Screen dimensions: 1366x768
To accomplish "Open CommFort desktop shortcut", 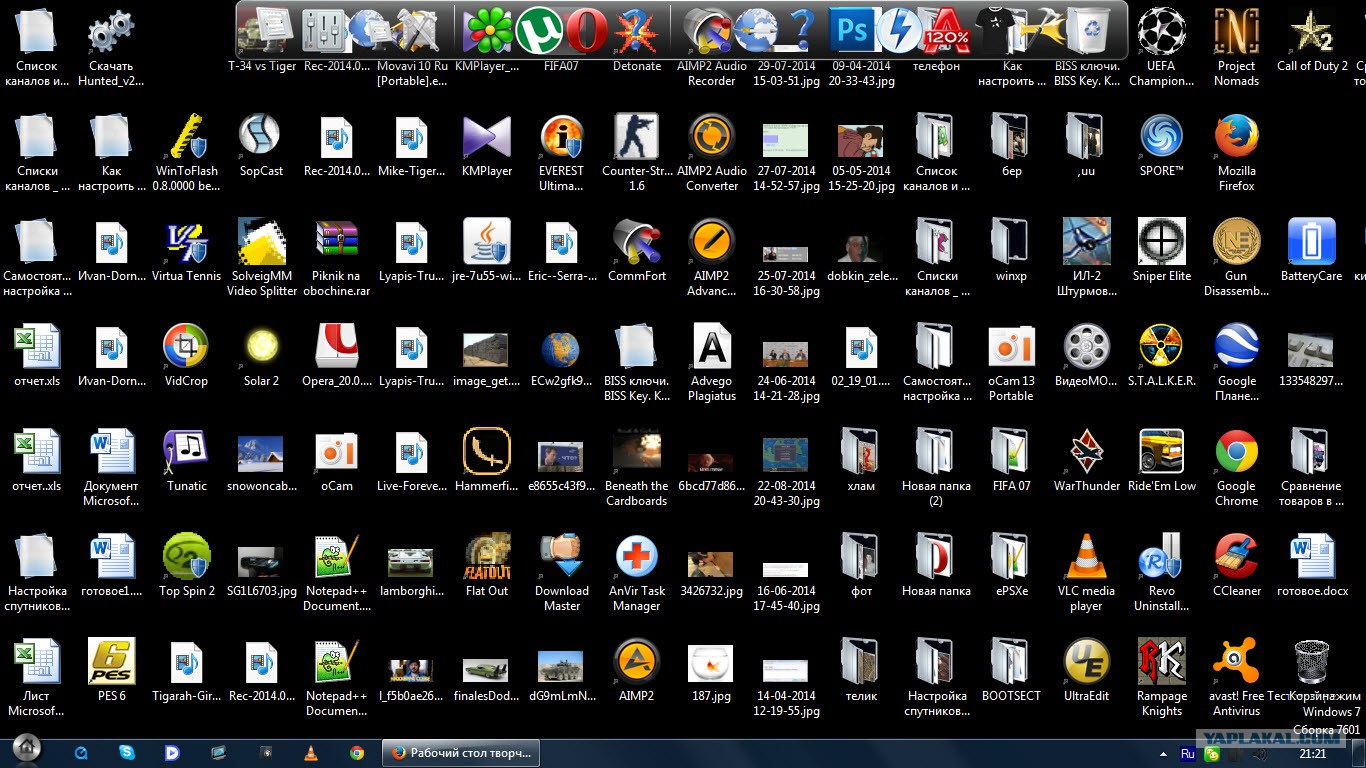I will pyautogui.click(x=637, y=250).
